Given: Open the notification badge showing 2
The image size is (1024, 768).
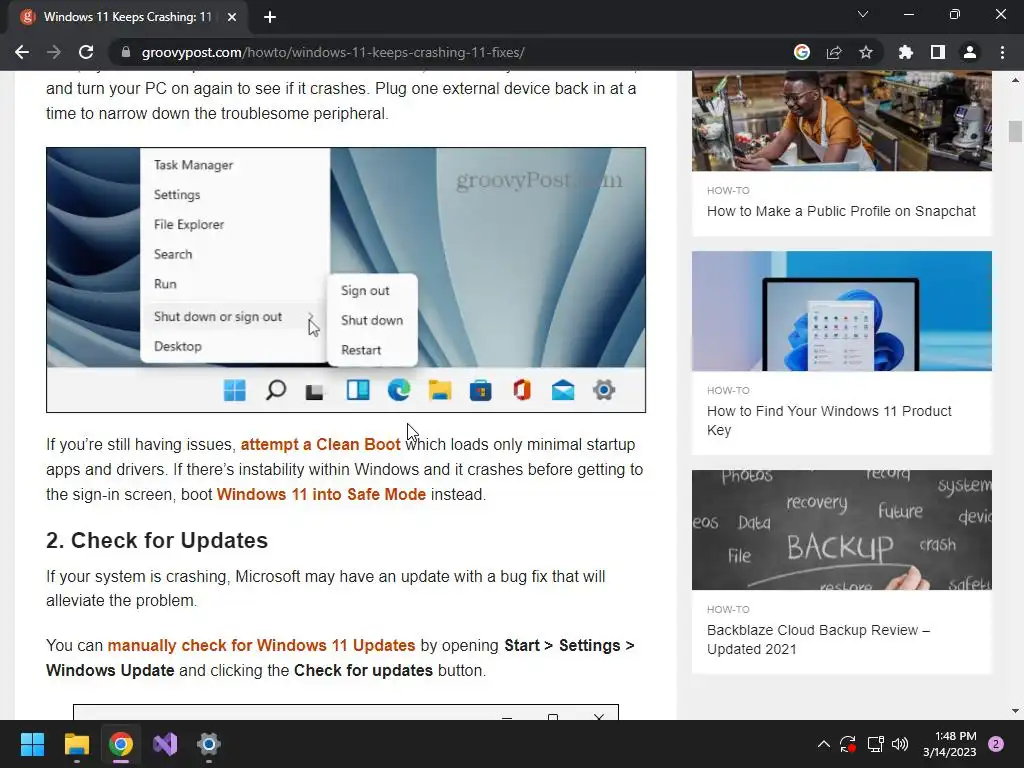Looking at the screenshot, I should pyautogui.click(x=996, y=744).
